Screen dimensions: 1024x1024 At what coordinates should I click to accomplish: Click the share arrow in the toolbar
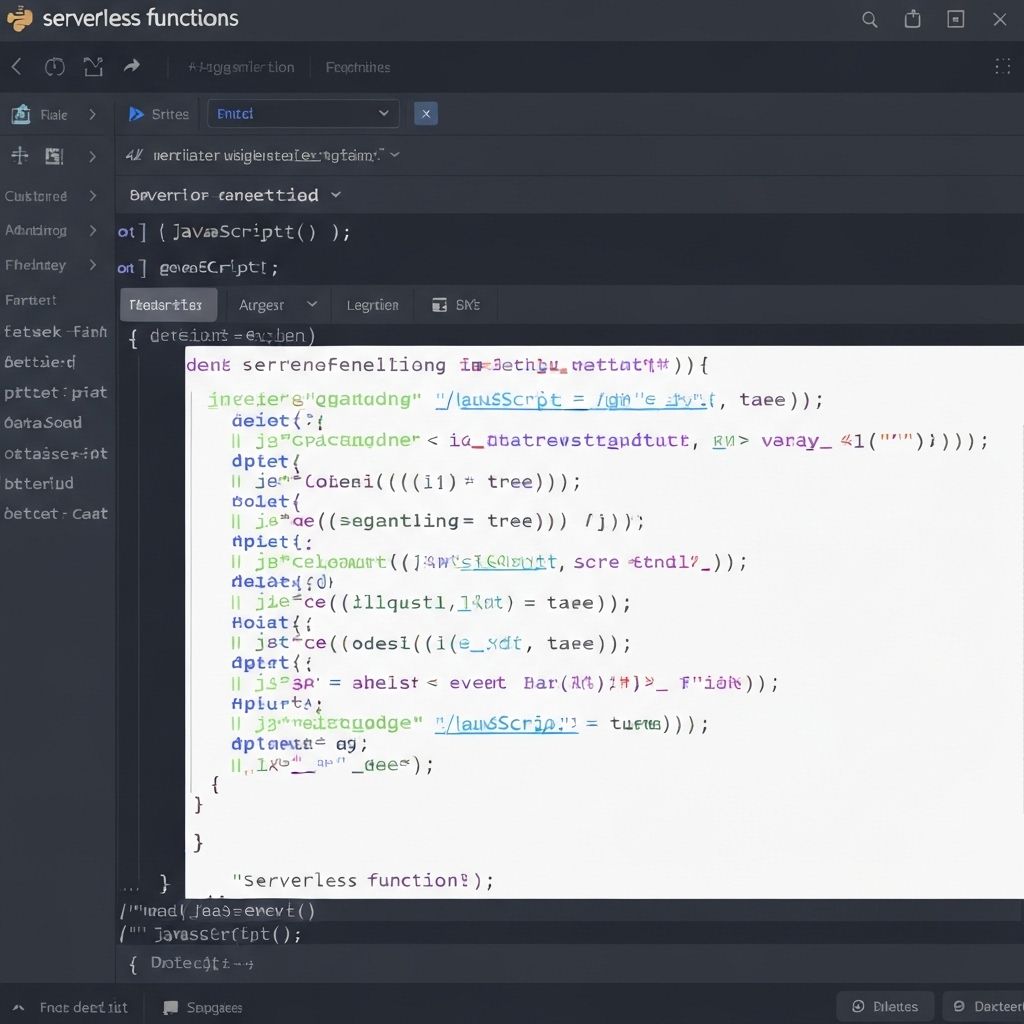coord(133,66)
